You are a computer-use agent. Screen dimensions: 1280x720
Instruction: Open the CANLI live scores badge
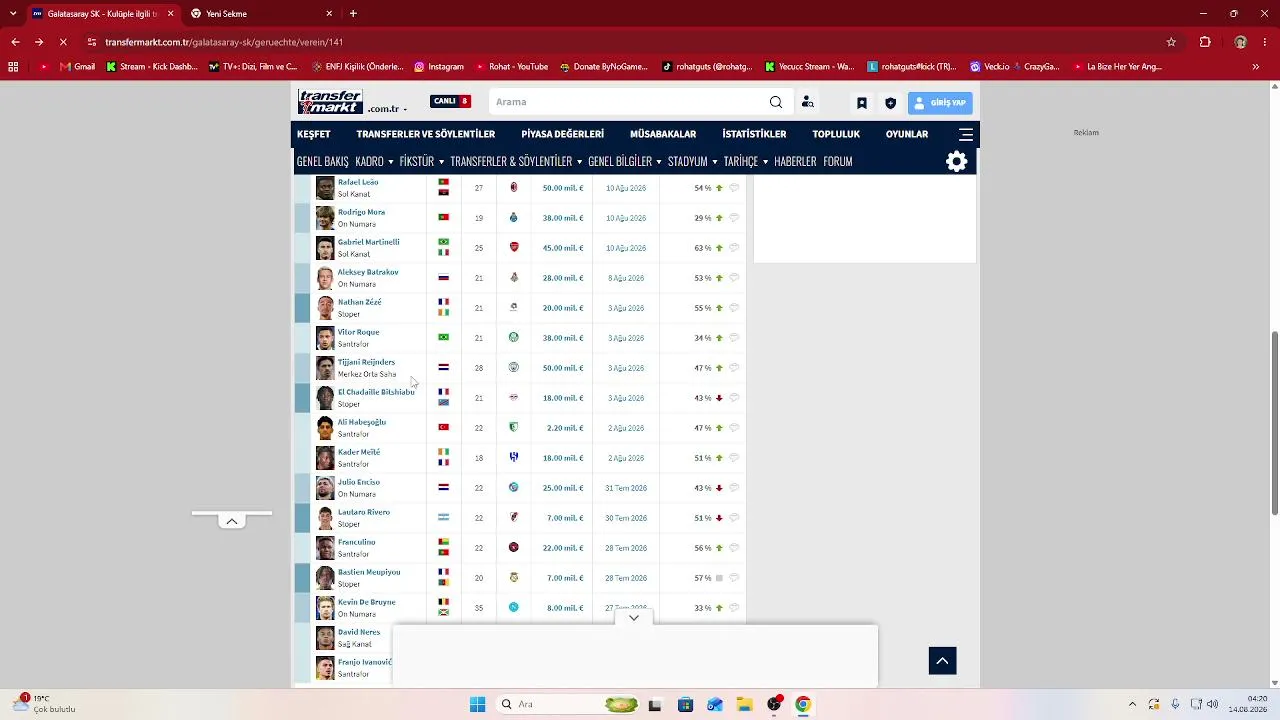click(x=450, y=101)
